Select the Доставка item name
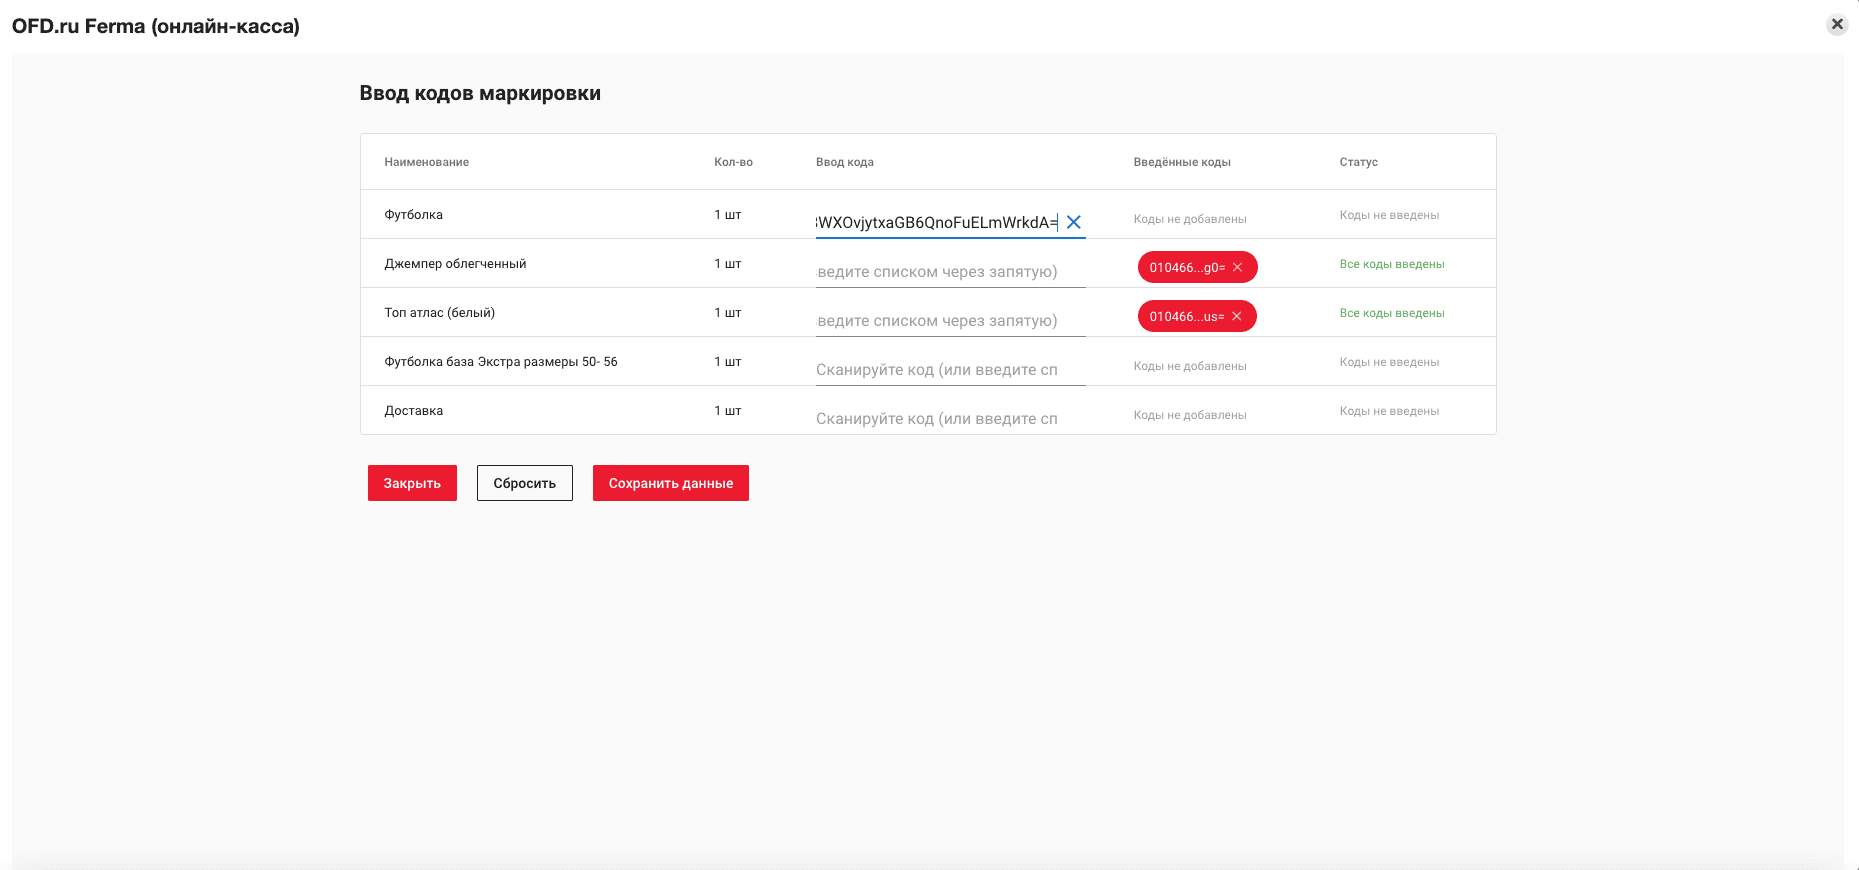The width and height of the screenshot is (1859, 870). click(413, 411)
